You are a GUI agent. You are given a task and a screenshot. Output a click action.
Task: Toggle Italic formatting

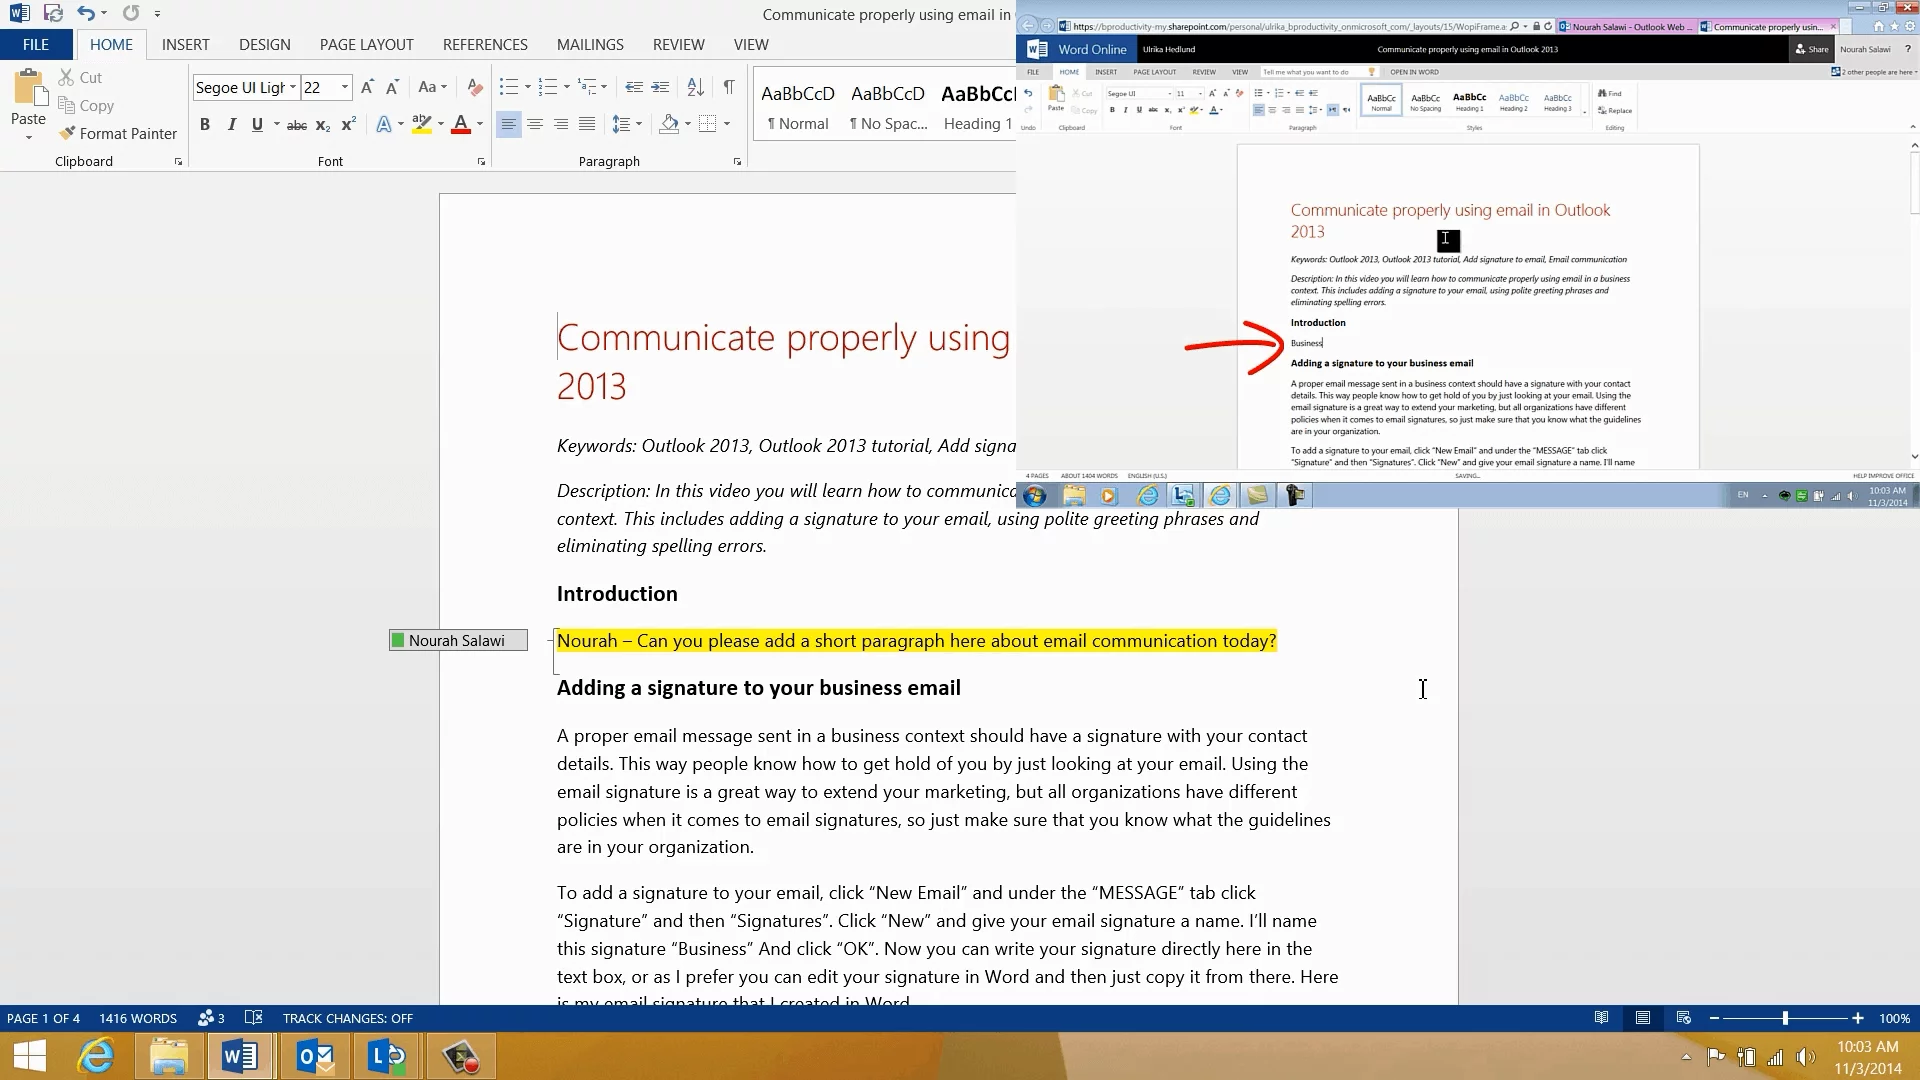click(x=231, y=125)
